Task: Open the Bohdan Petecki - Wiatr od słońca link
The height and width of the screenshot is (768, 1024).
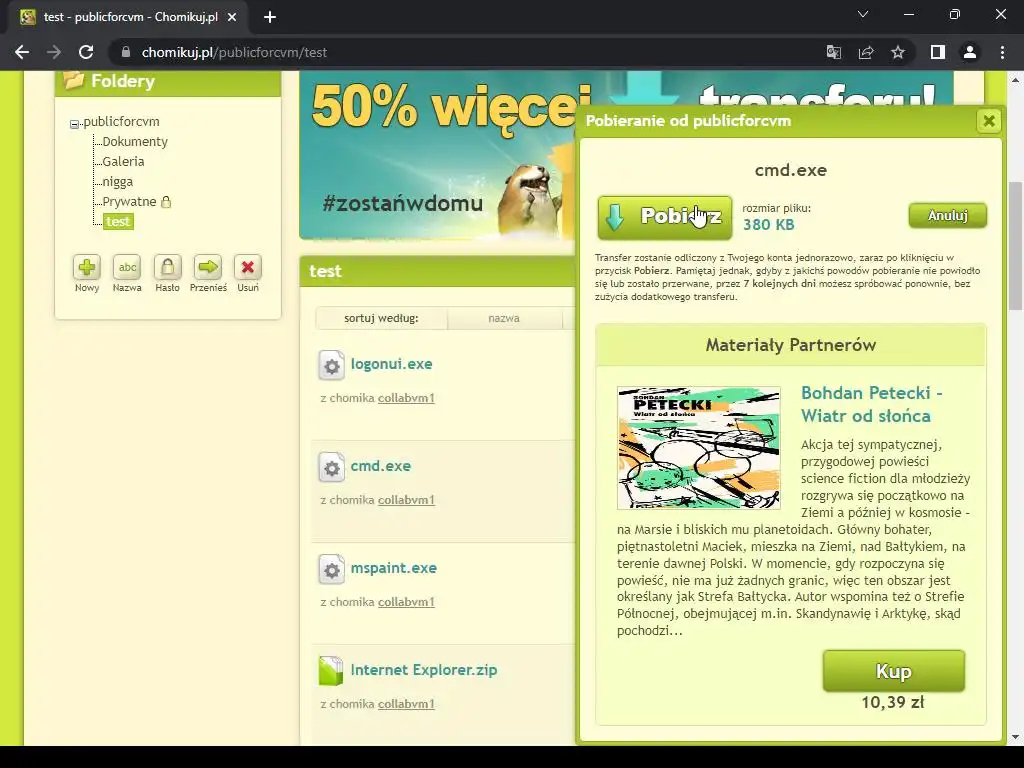Action: point(871,404)
